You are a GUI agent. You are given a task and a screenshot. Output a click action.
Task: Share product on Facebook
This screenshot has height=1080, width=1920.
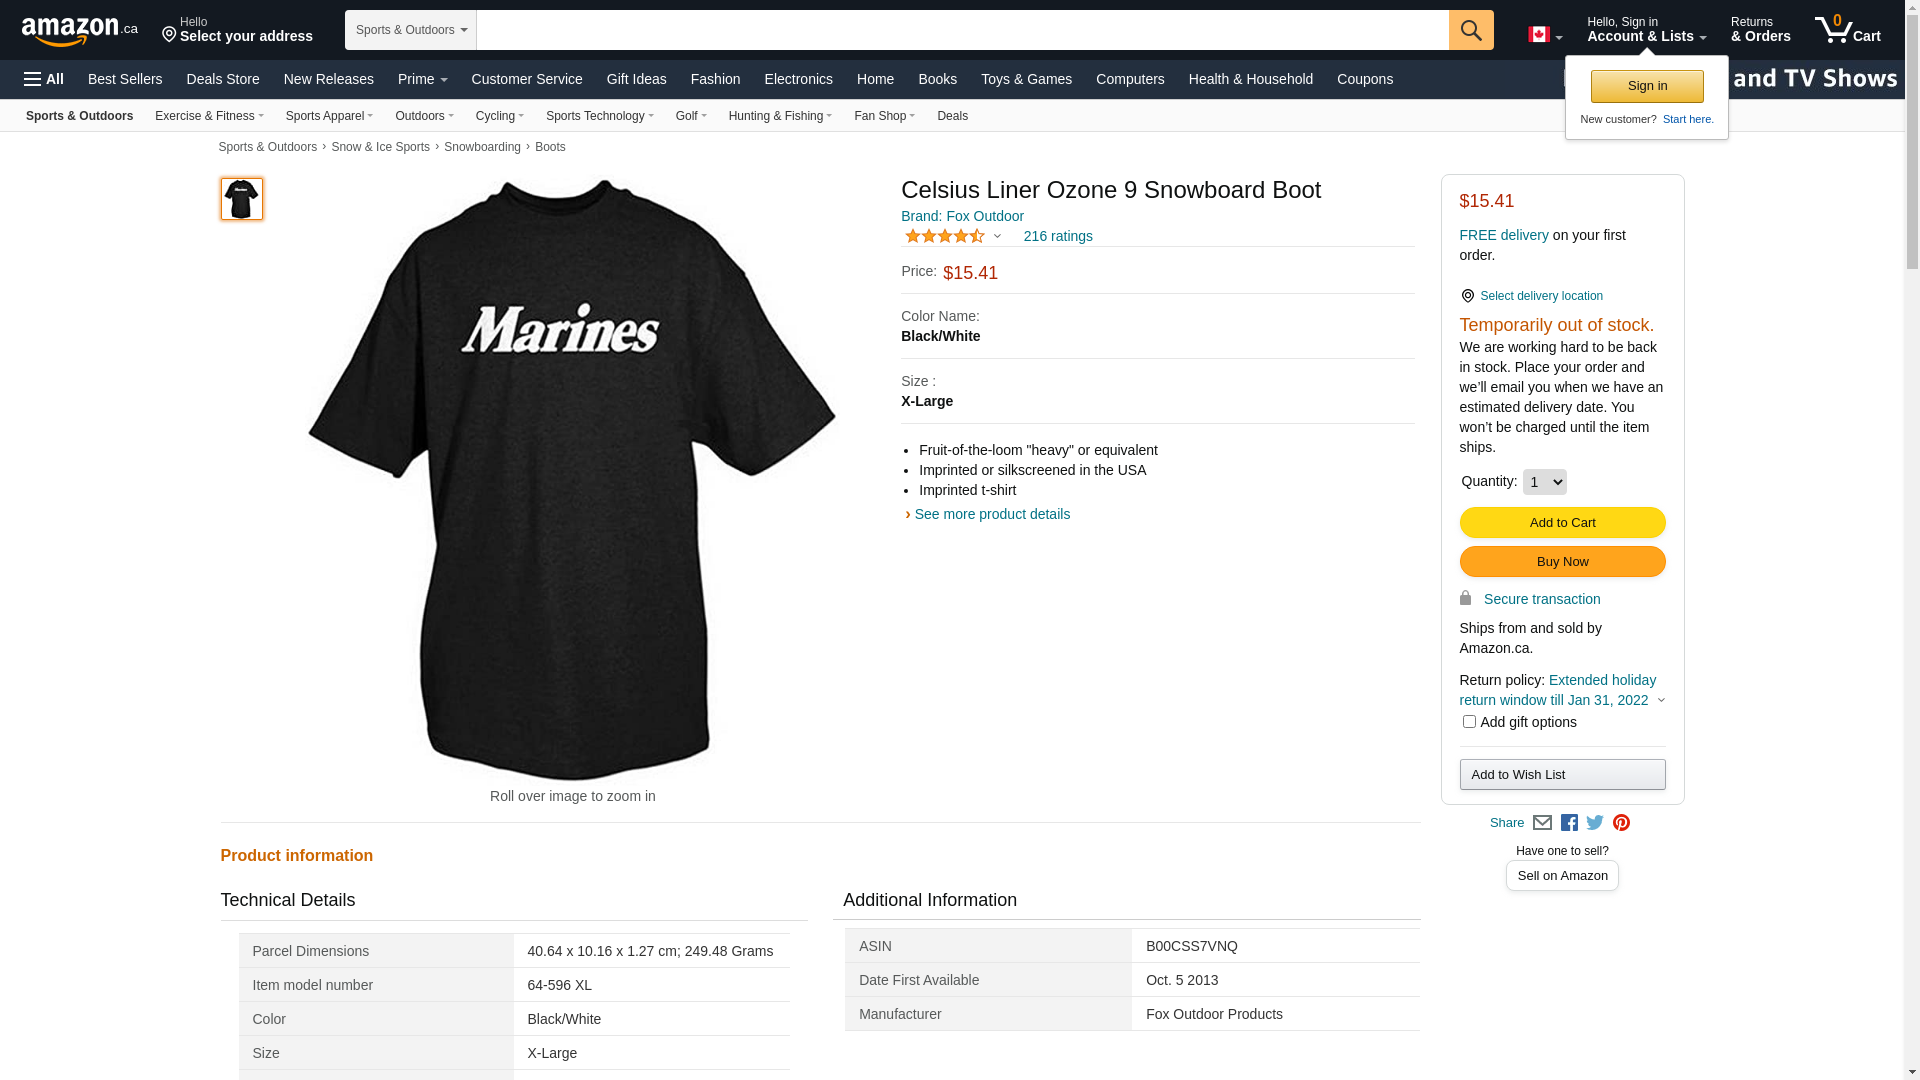coord(1569,823)
